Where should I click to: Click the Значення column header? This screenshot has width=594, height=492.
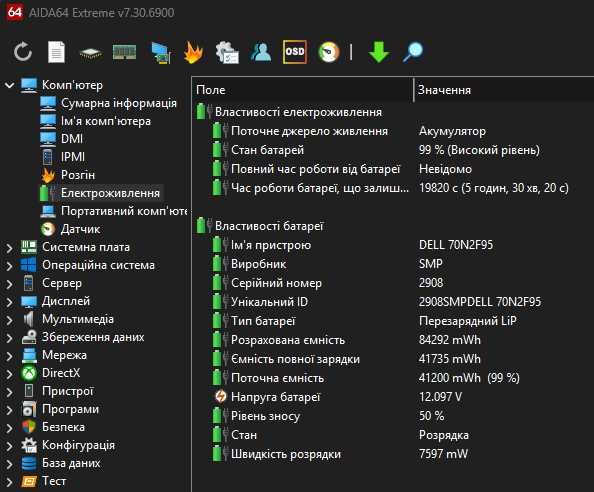pos(504,90)
